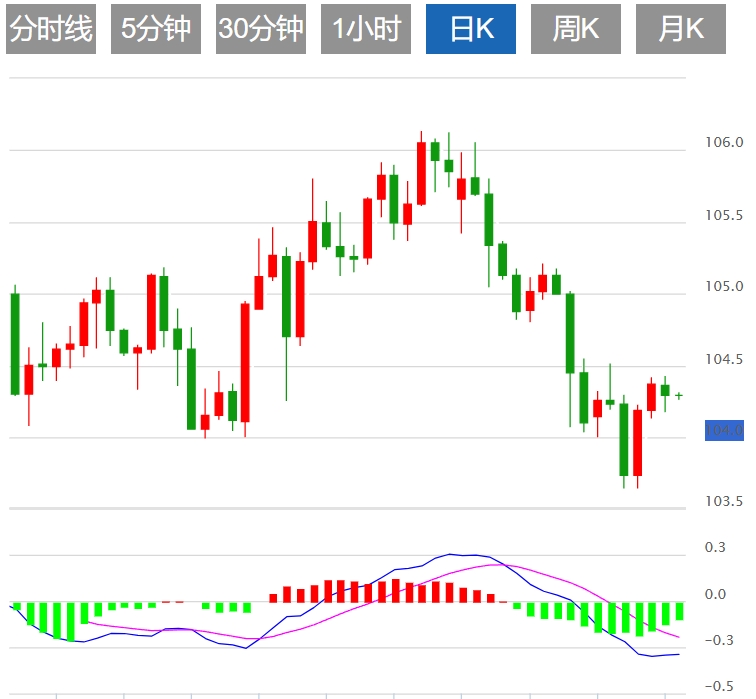Screen dimensions: 756x699
Task: Select the 5分钟 interval tab
Action: 156,29
